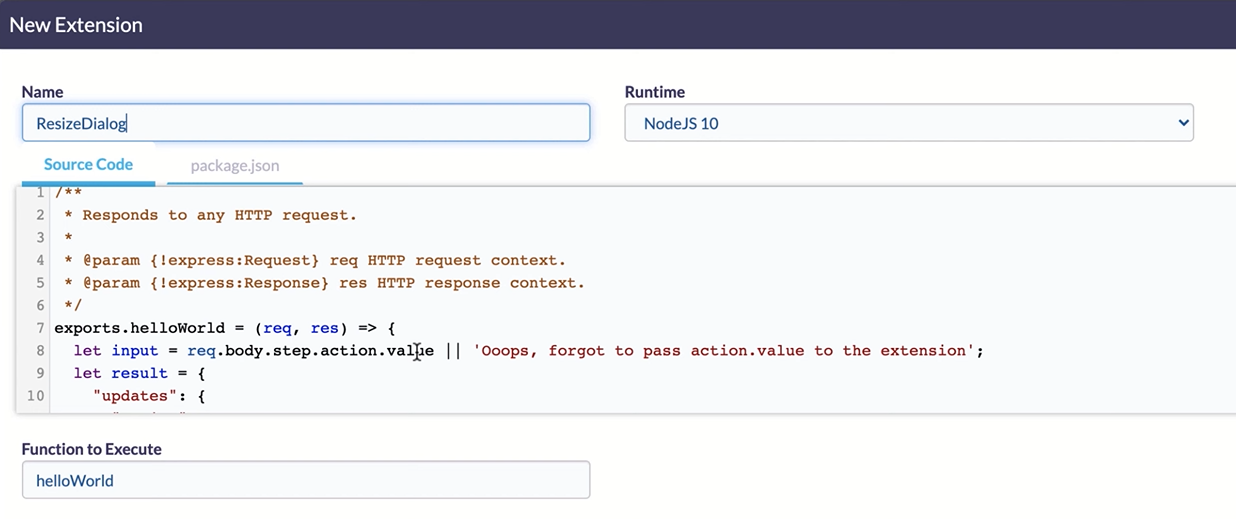The width and height of the screenshot is (1236, 519).
Task: Click the New Extension header title
Action: [76, 25]
